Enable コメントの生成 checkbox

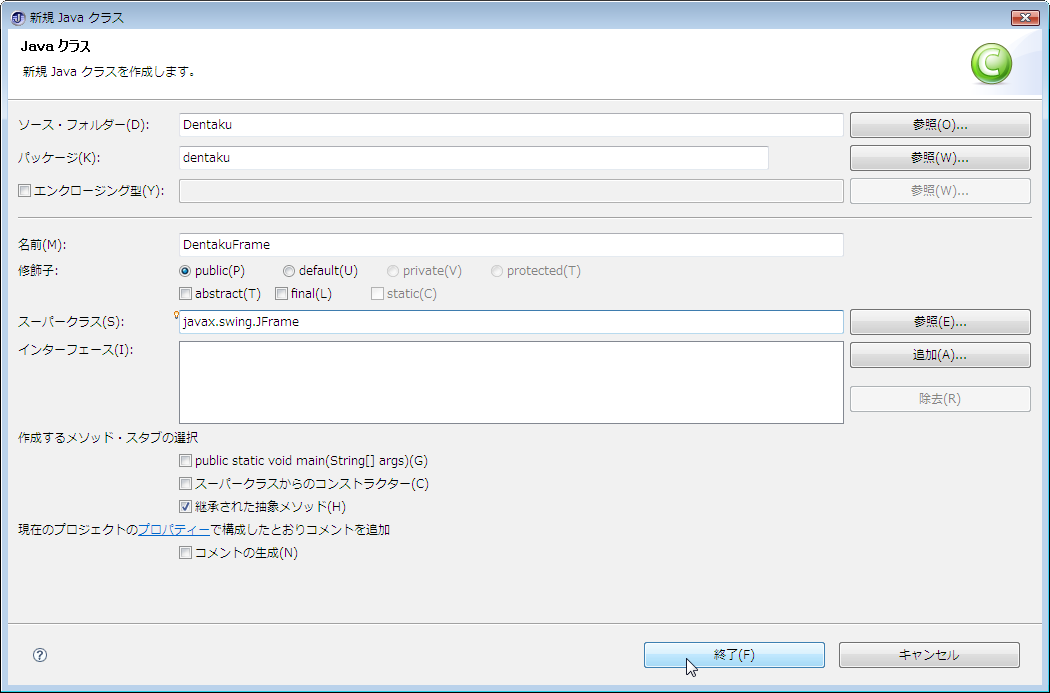coord(185,553)
